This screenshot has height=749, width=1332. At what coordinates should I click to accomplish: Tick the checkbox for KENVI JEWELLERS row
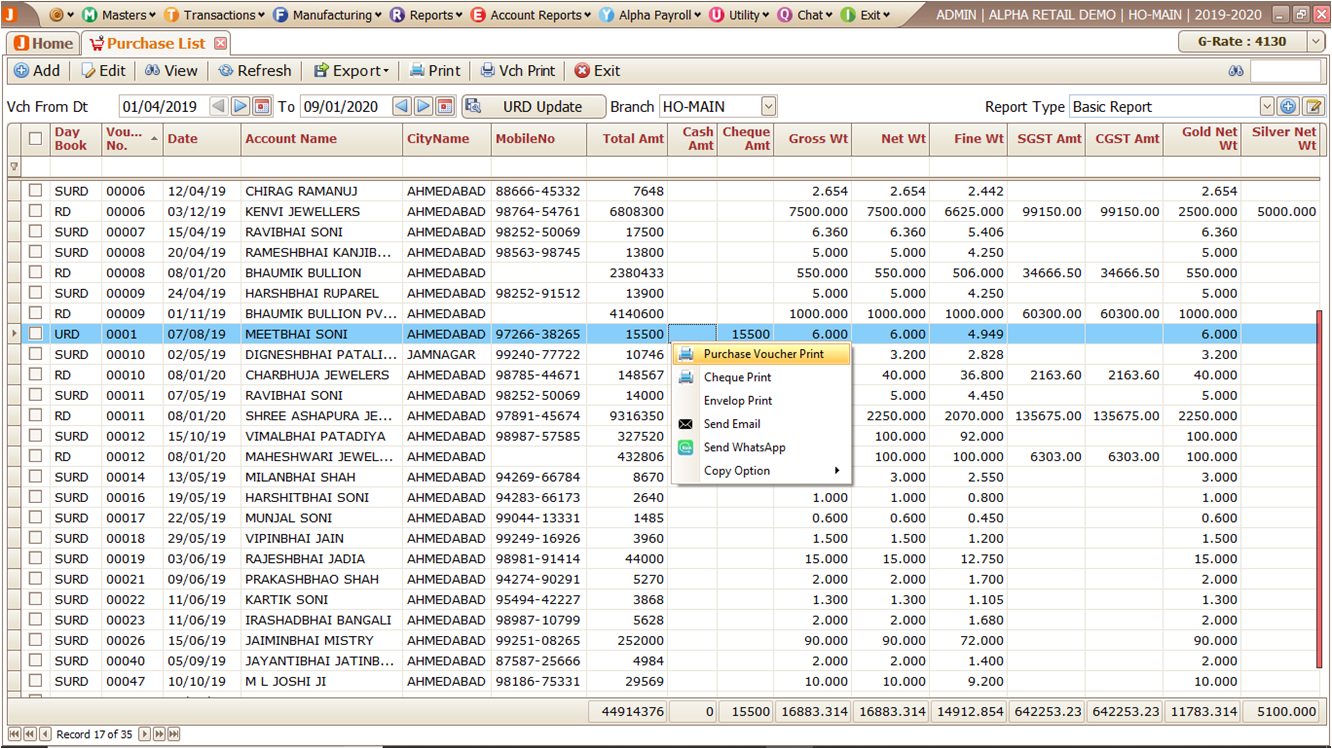[36, 212]
